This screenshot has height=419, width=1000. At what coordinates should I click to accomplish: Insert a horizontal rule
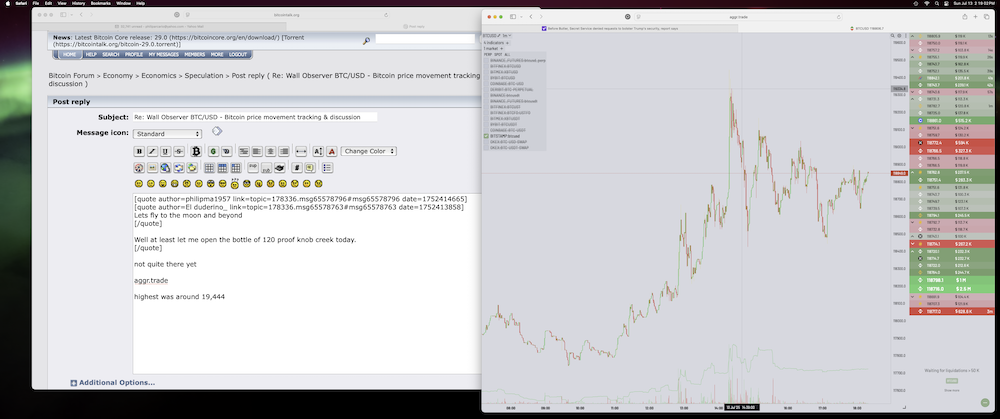(x=301, y=151)
